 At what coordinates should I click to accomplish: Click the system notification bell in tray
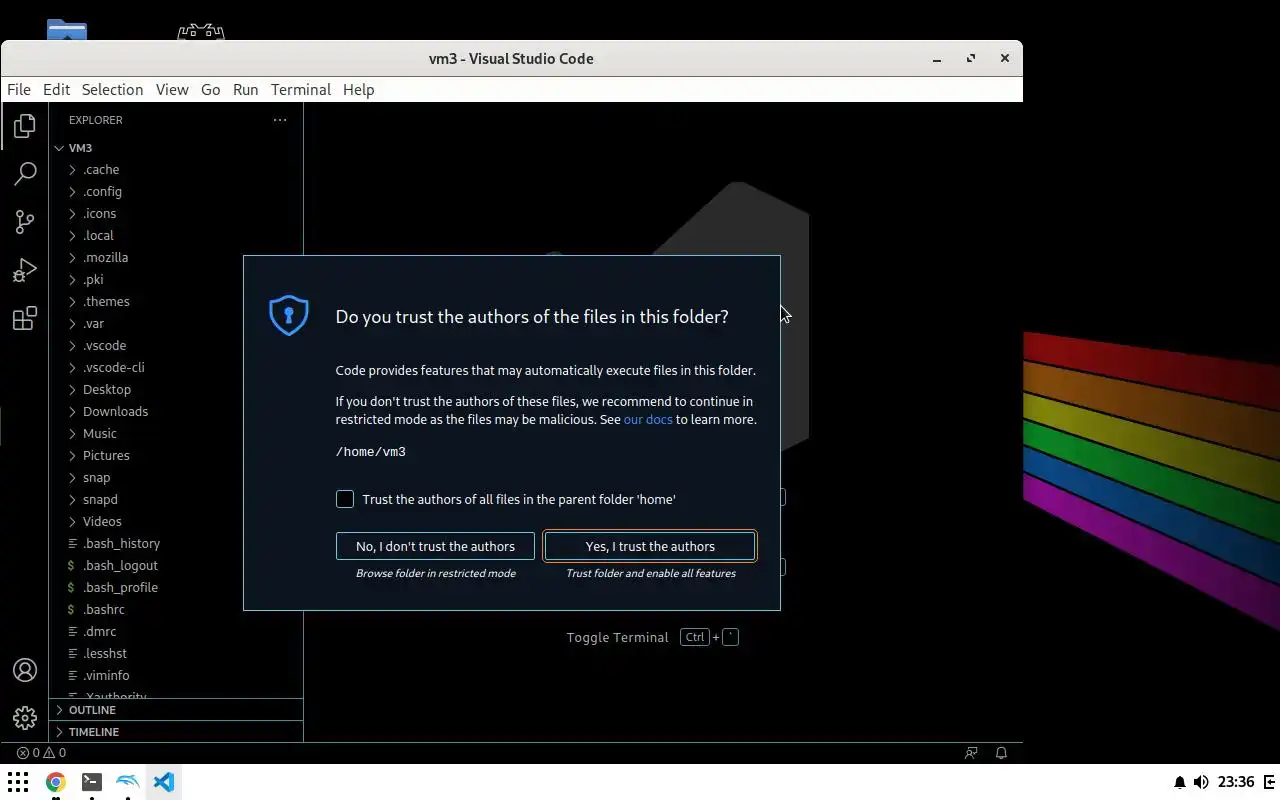tap(1179, 782)
